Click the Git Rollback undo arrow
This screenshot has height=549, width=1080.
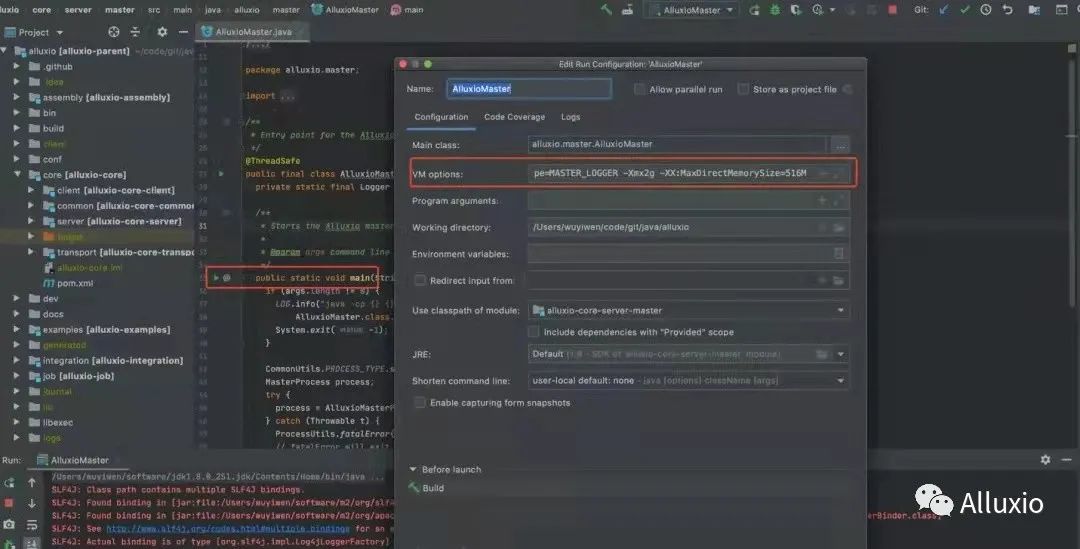tap(1008, 10)
